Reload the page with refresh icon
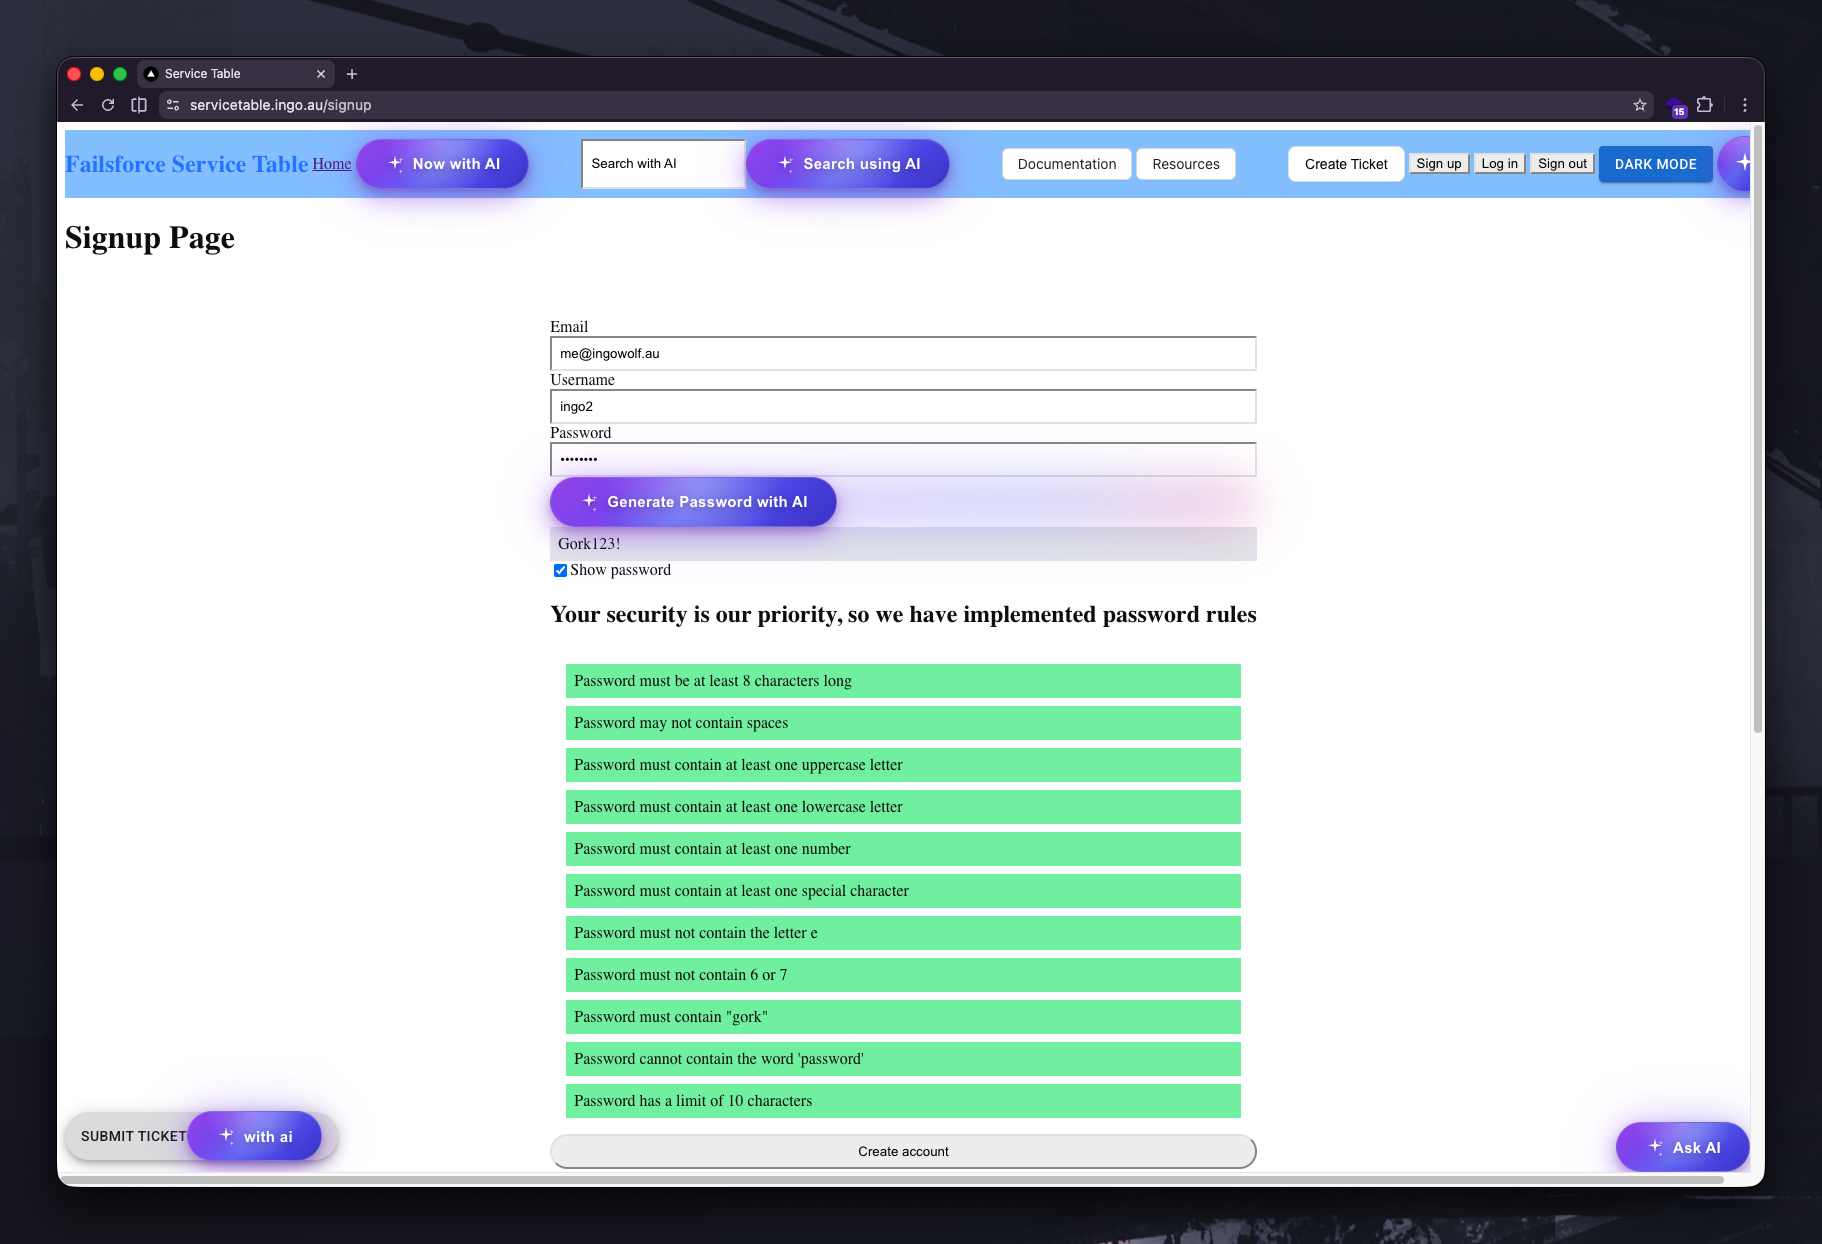The width and height of the screenshot is (1822, 1244). (x=108, y=105)
